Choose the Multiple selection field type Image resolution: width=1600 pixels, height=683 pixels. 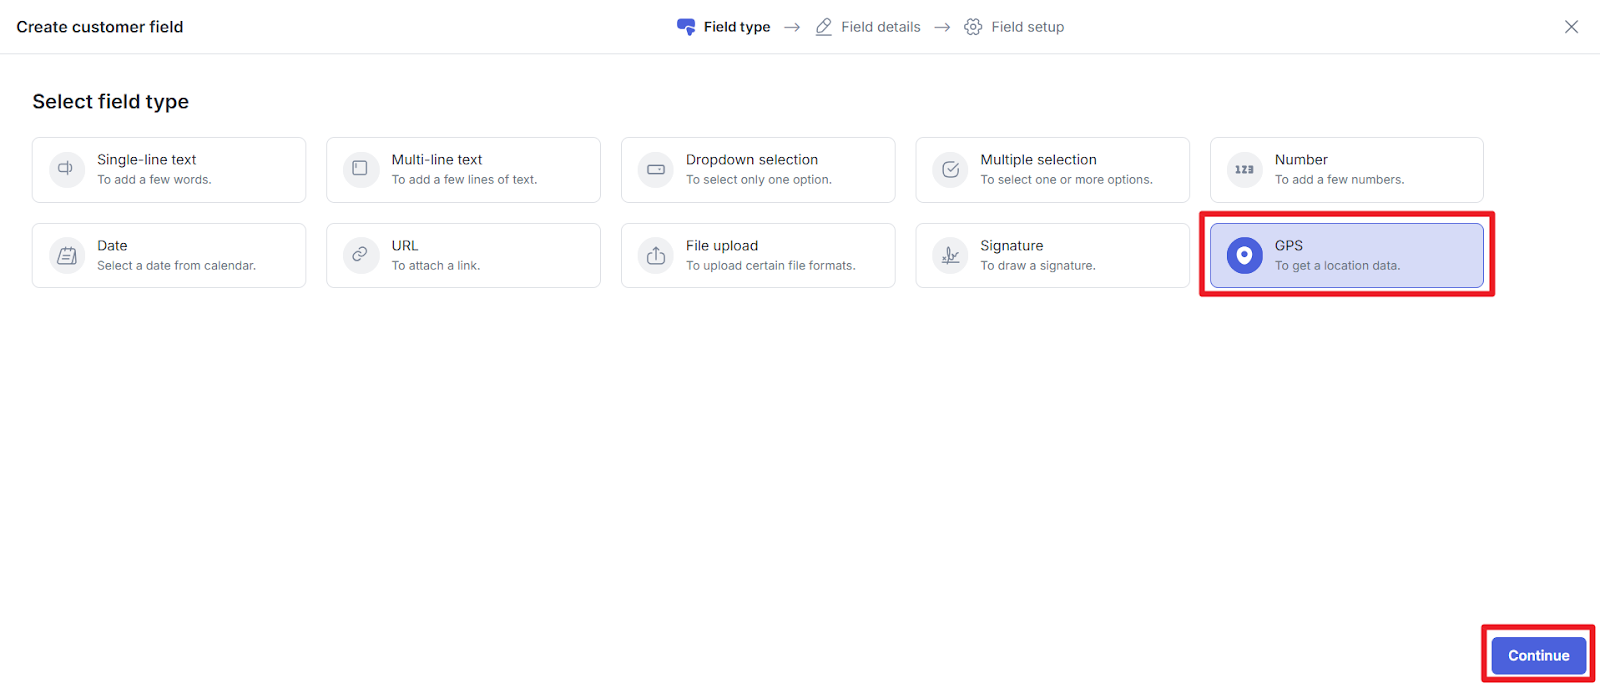point(1052,169)
